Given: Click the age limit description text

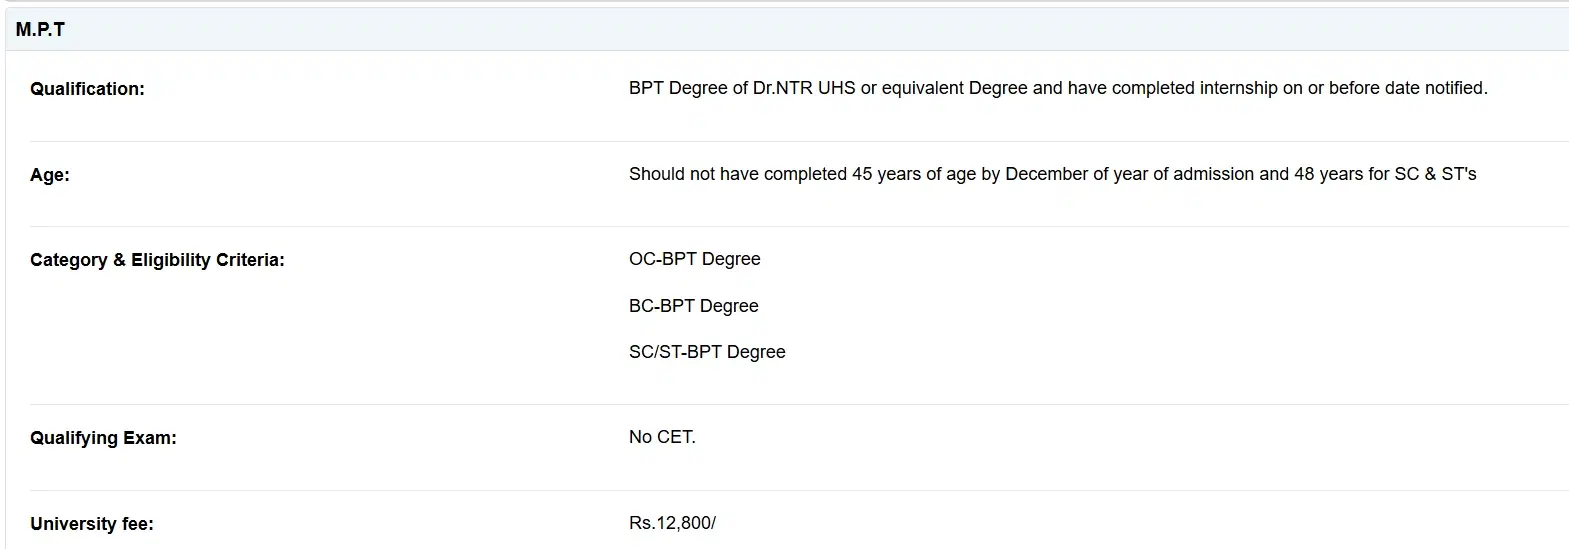Looking at the screenshot, I should (x=1052, y=174).
